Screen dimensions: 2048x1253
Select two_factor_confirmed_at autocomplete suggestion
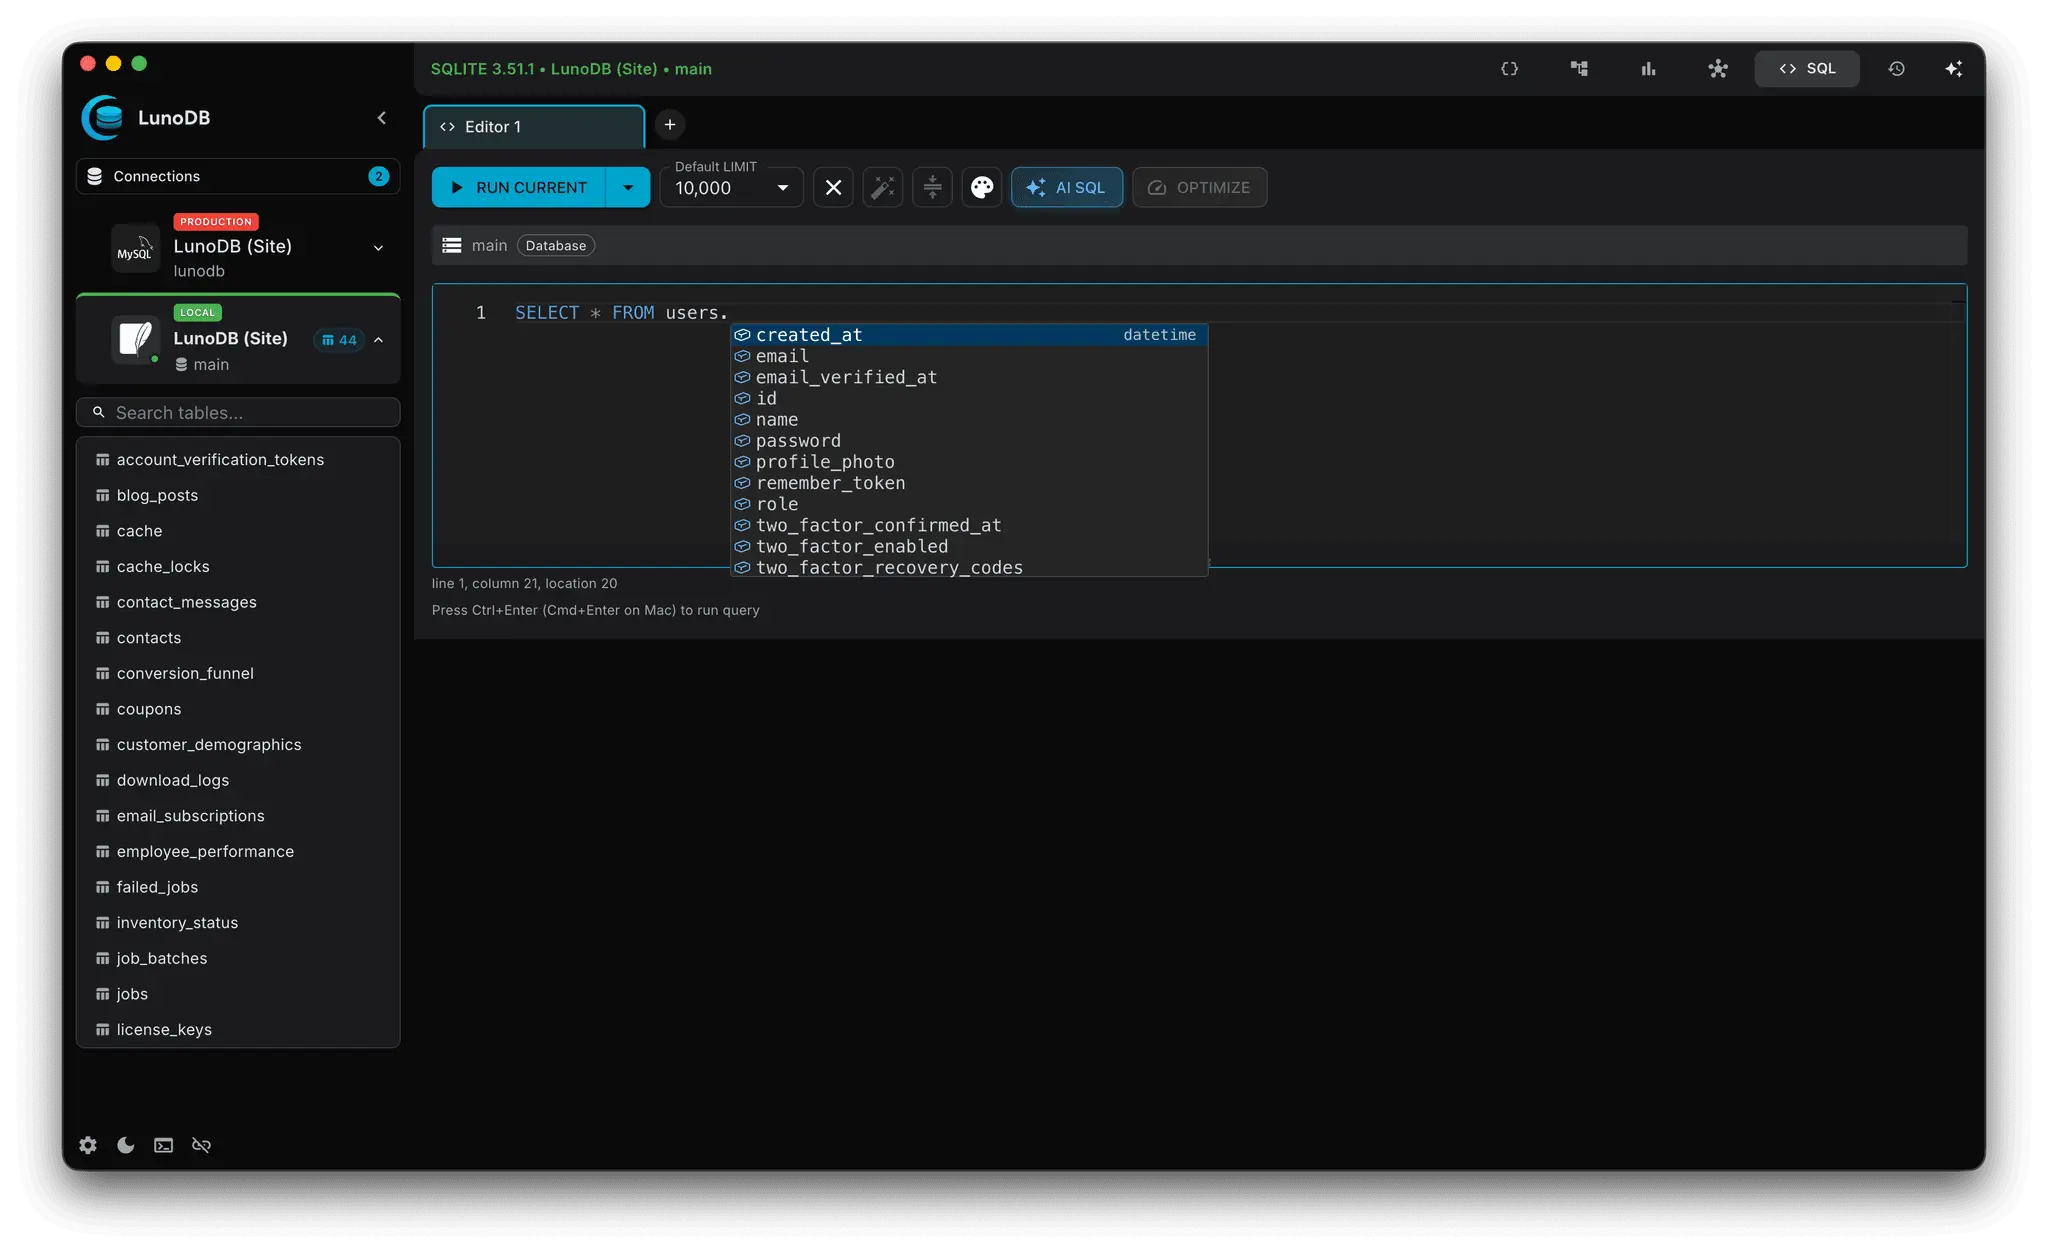[x=969, y=525]
